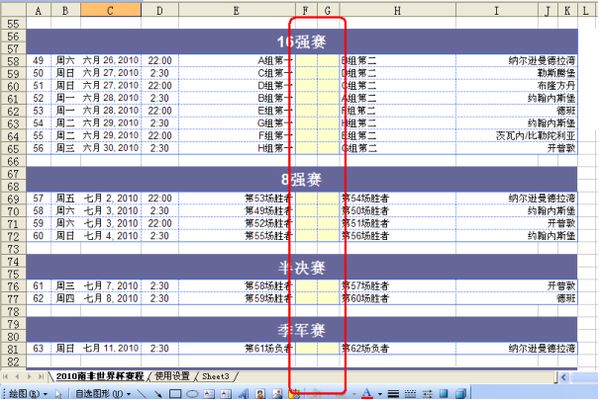Expand the 自选图形 (AutoShapes) menu
The image size is (600, 400).
[101, 393]
